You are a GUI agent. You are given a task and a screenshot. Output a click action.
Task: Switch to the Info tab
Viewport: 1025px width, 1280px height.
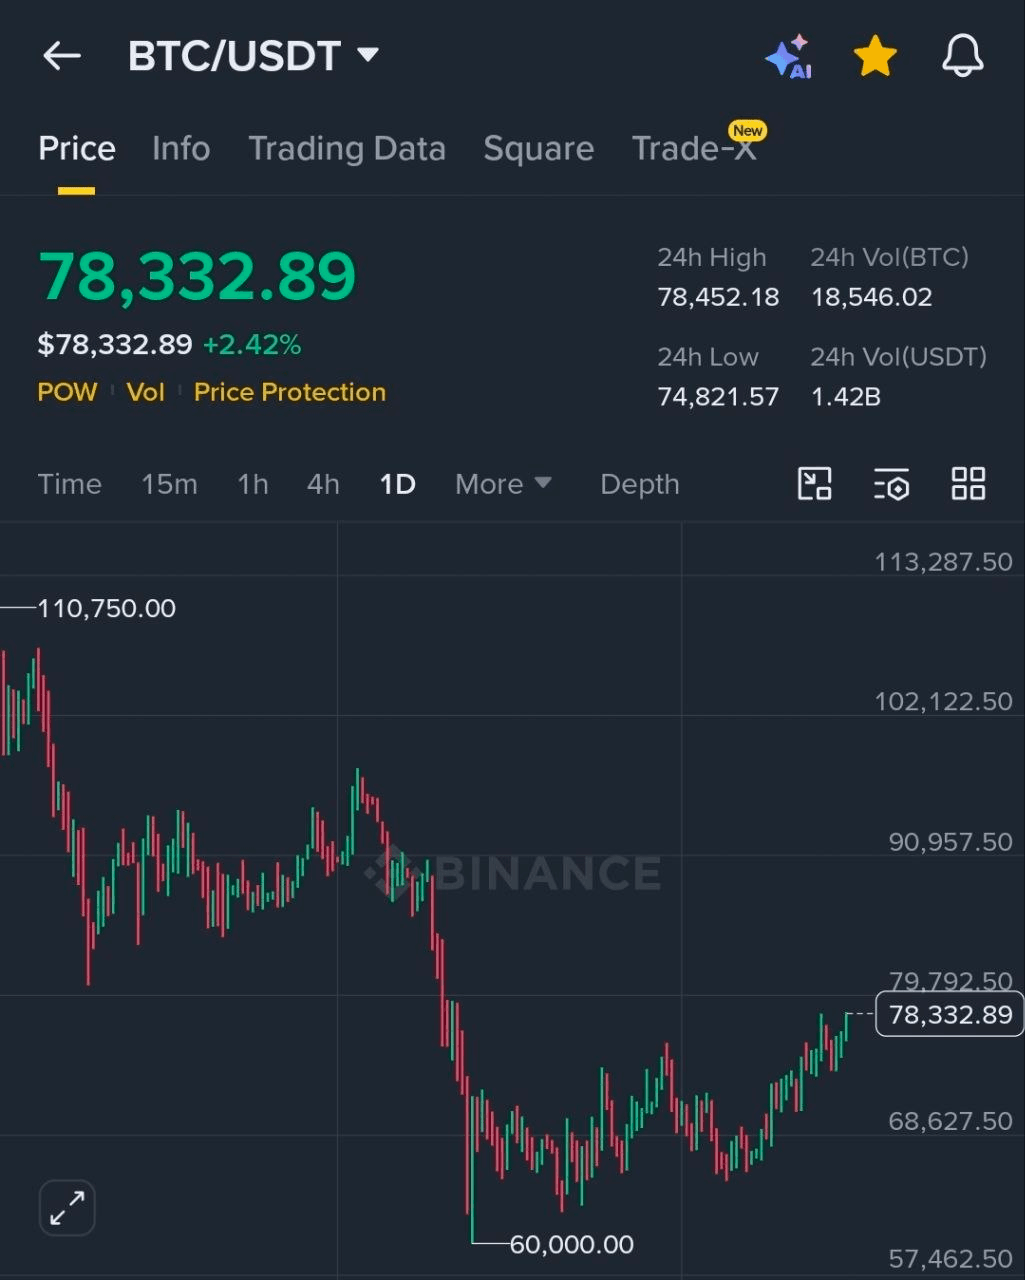pyautogui.click(x=181, y=149)
